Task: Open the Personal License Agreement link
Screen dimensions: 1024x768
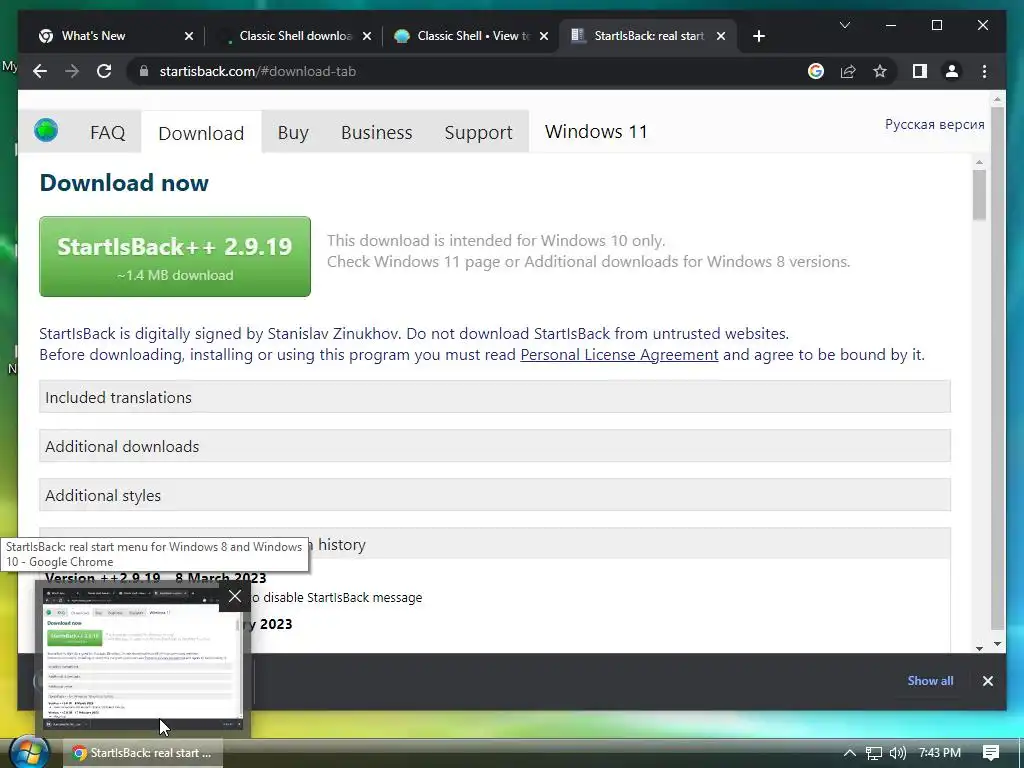Action: pos(619,355)
